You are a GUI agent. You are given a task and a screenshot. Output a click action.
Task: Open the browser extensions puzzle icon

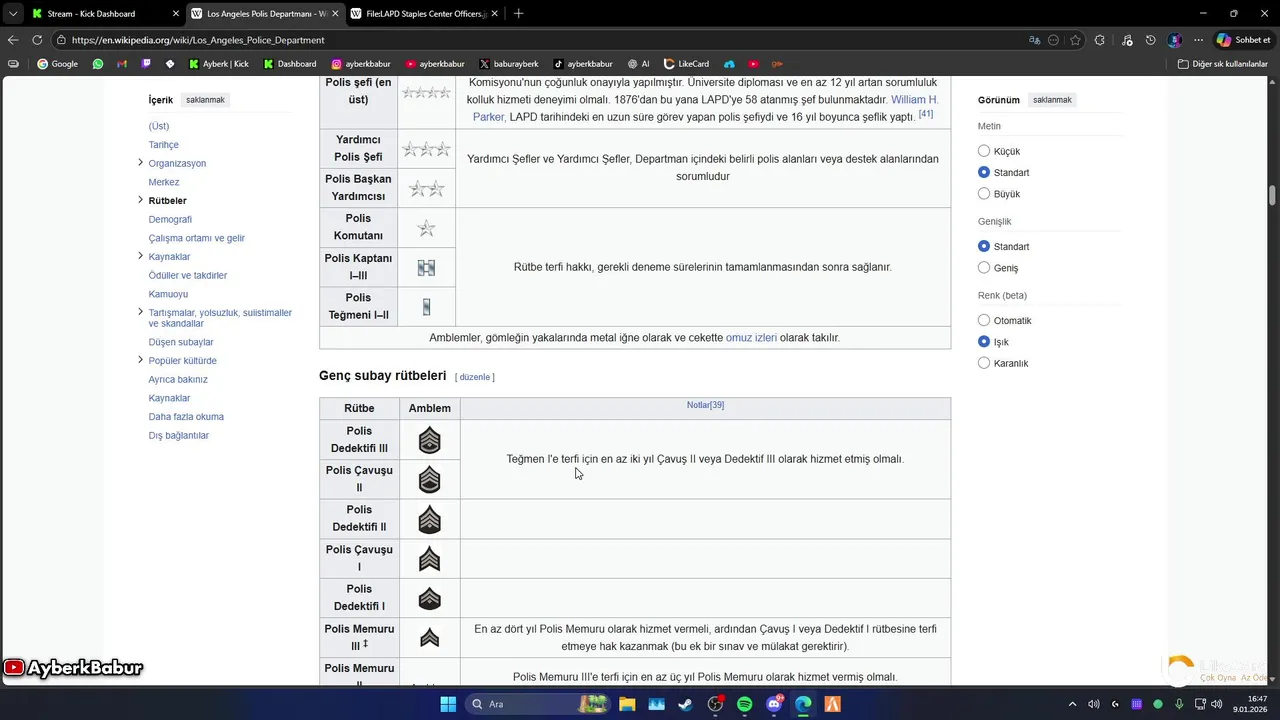point(1100,40)
